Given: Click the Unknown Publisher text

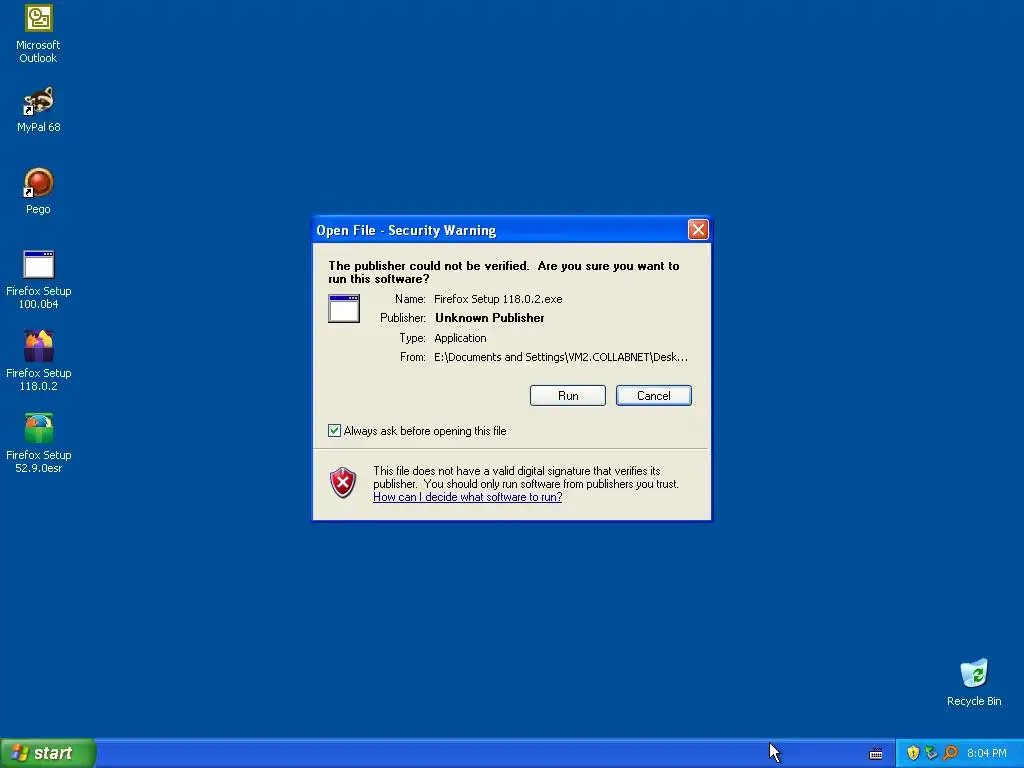Looking at the screenshot, I should pyautogui.click(x=490, y=318).
